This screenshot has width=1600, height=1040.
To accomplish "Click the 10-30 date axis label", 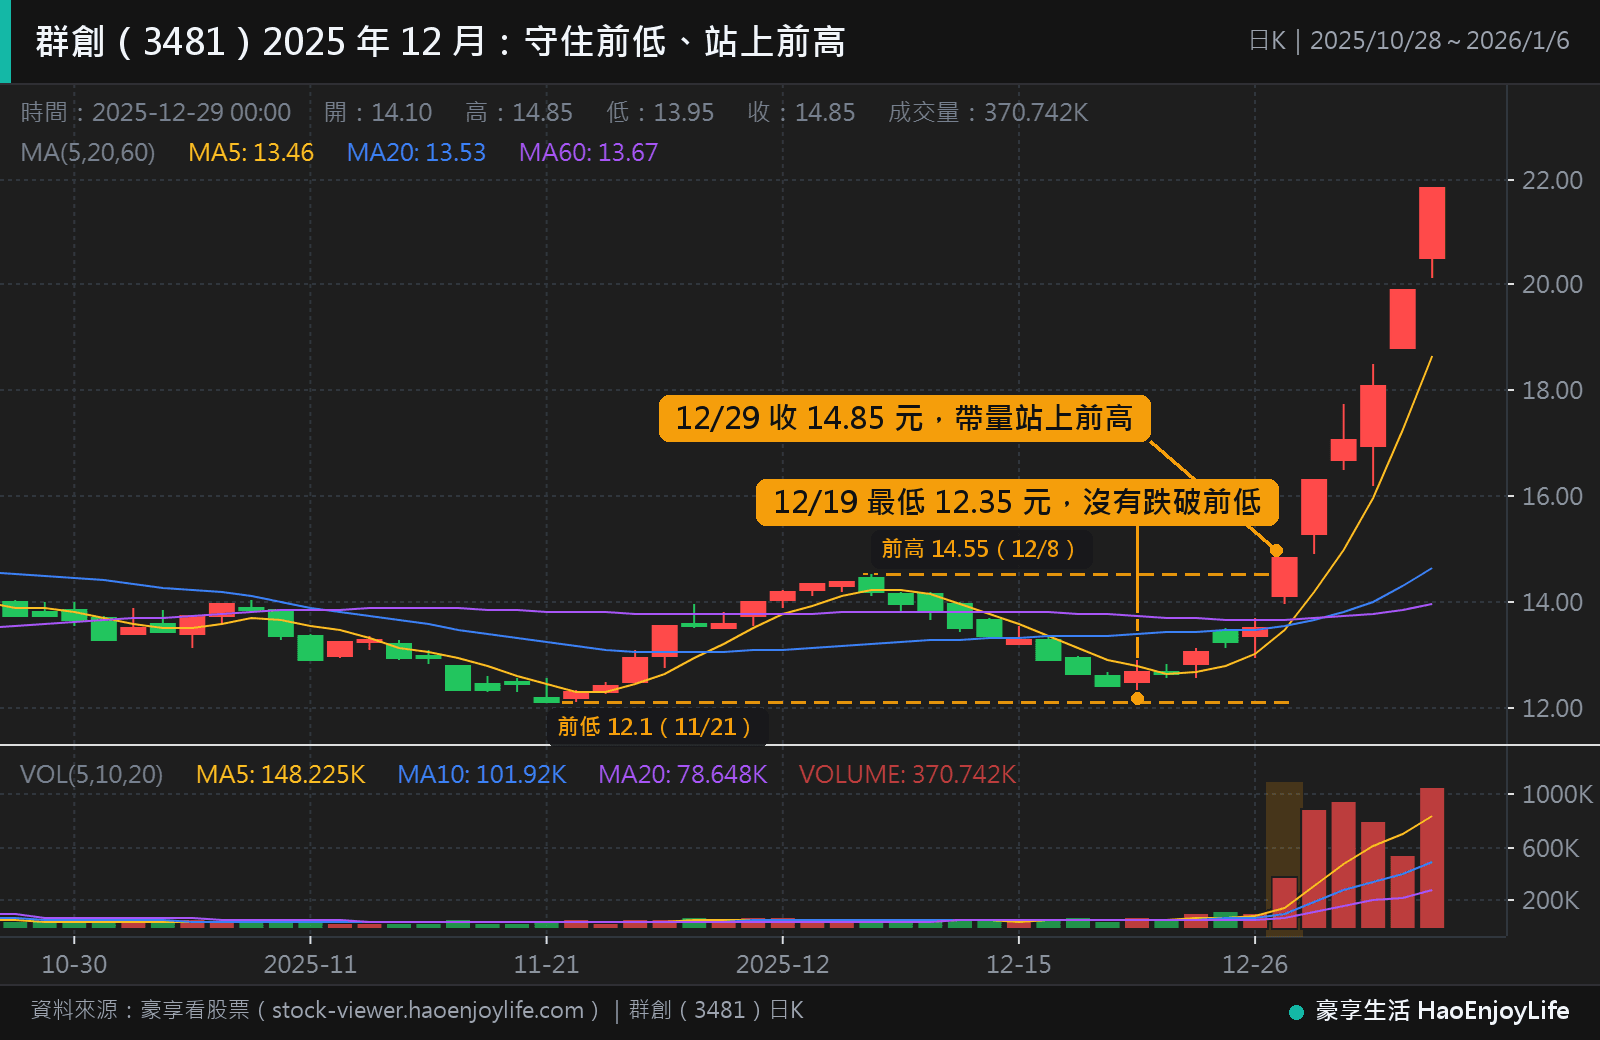I will click(x=74, y=964).
